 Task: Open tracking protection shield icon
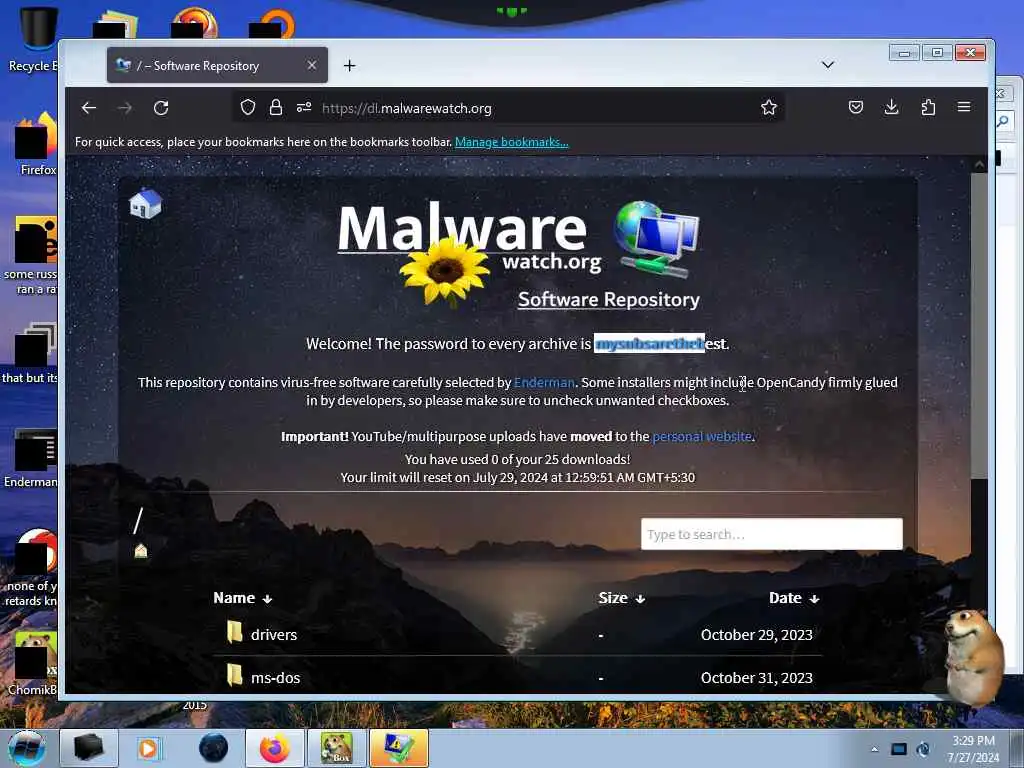coord(248,108)
